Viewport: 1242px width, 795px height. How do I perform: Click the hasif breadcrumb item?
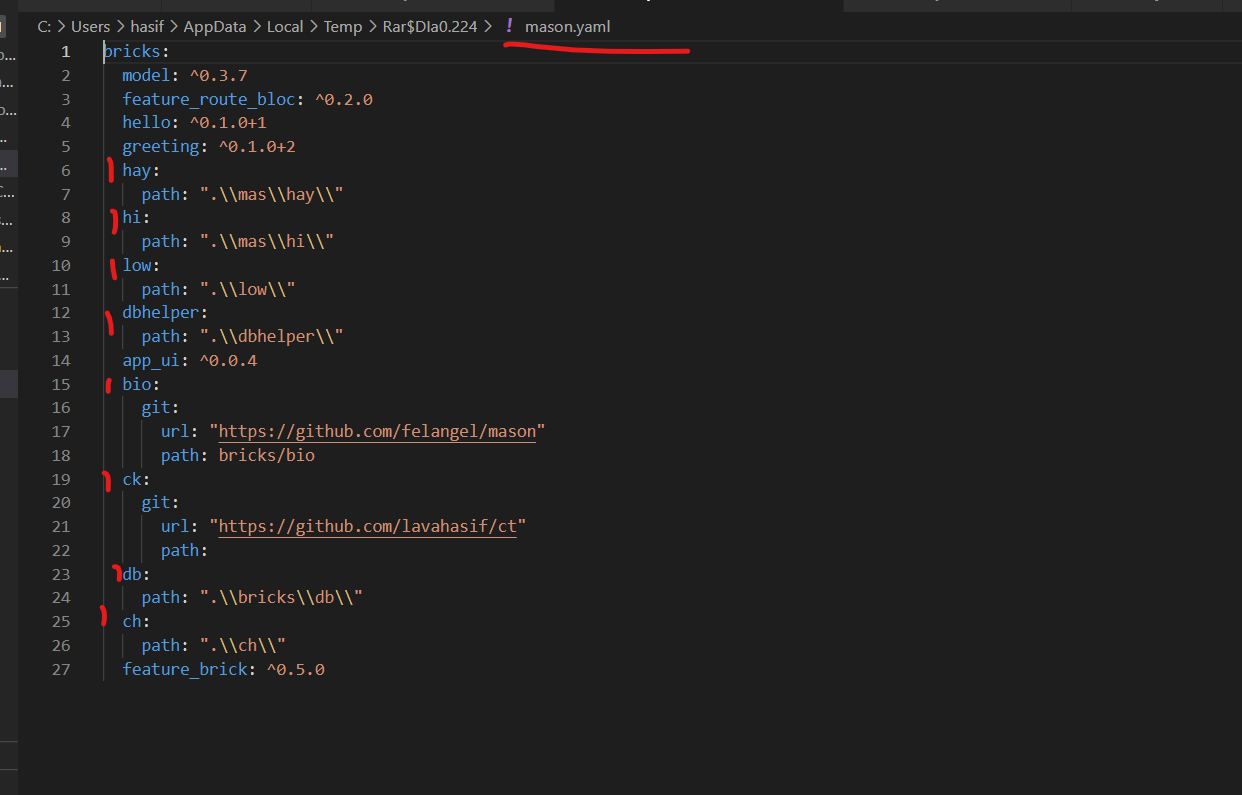point(147,26)
